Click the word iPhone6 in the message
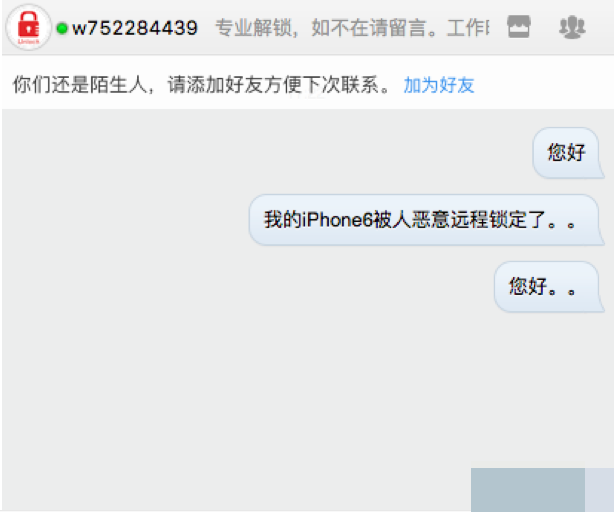This screenshot has width=614, height=512. click(337, 220)
